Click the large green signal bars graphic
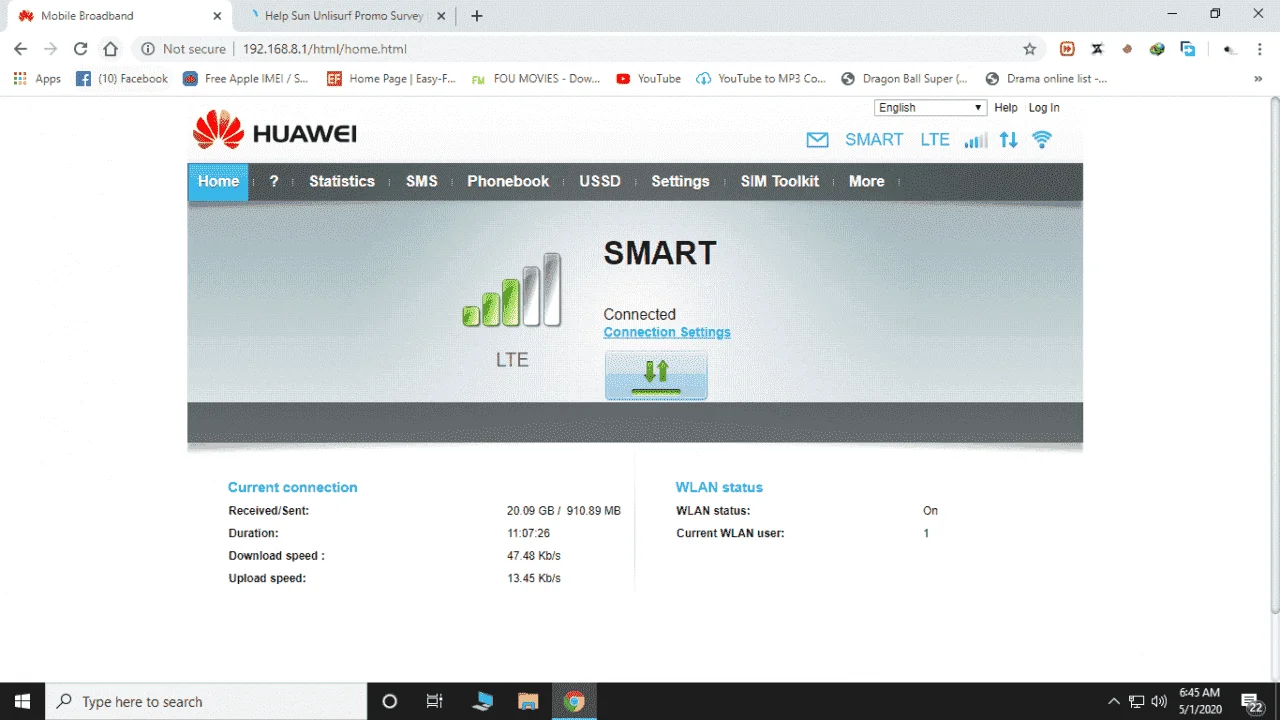Screen dimensions: 1280x720 (511, 290)
